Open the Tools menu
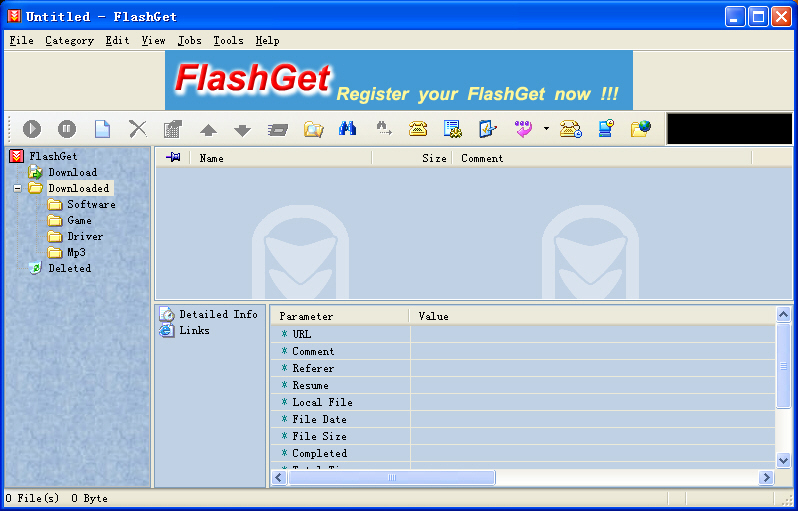The image size is (798, 511). click(x=228, y=41)
